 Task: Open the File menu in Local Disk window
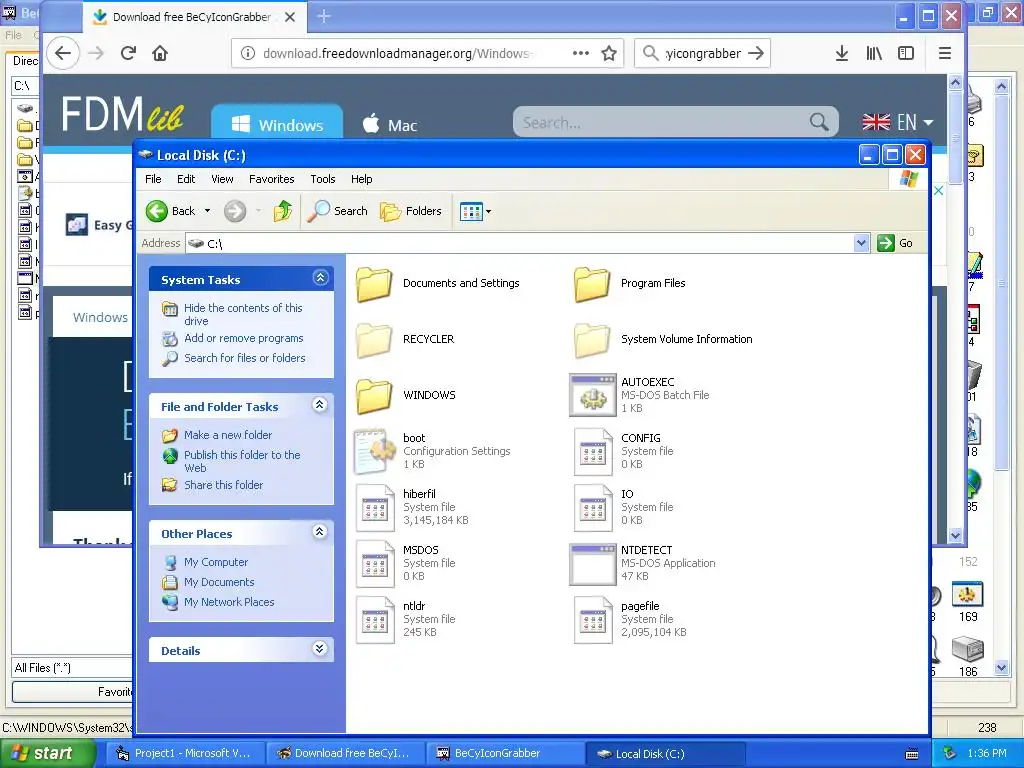coord(153,179)
